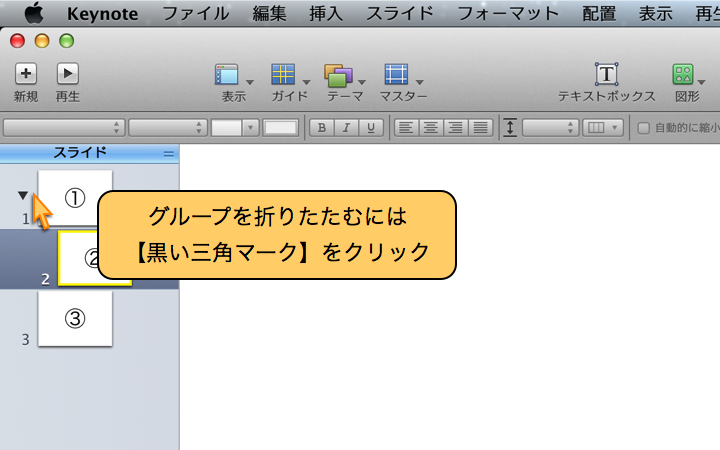
Task: Align text left
Action: (x=406, y=128)
